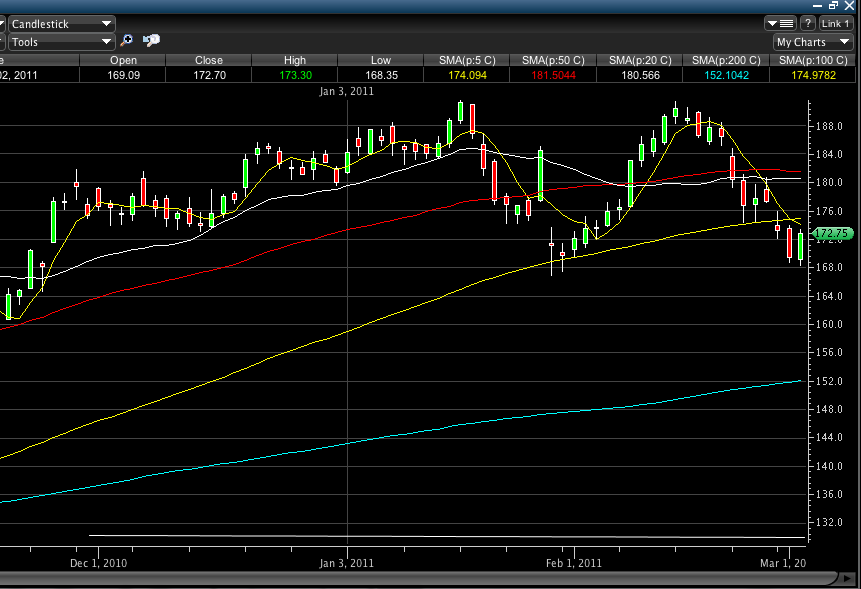This screenshot has height=589, width=861.
Task: Restore the chart window size
Action: coord(834,5)
